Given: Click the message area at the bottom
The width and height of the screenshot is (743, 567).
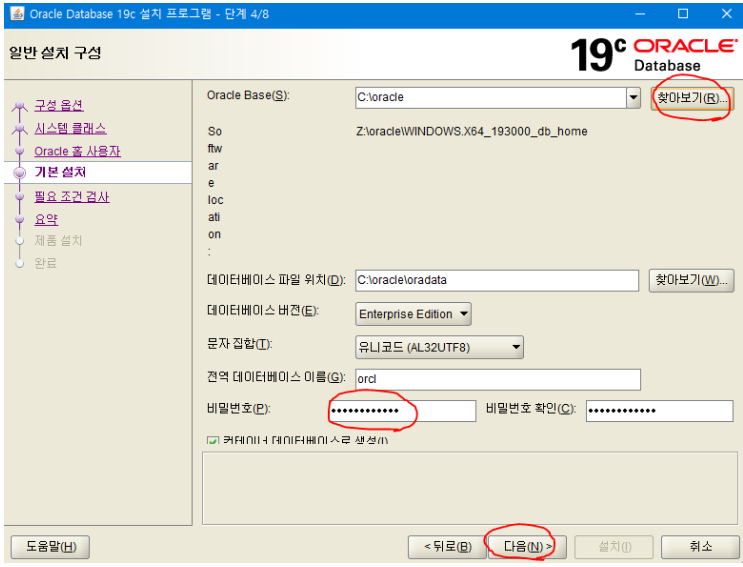Looking at the screenshot, I should 470,488.
